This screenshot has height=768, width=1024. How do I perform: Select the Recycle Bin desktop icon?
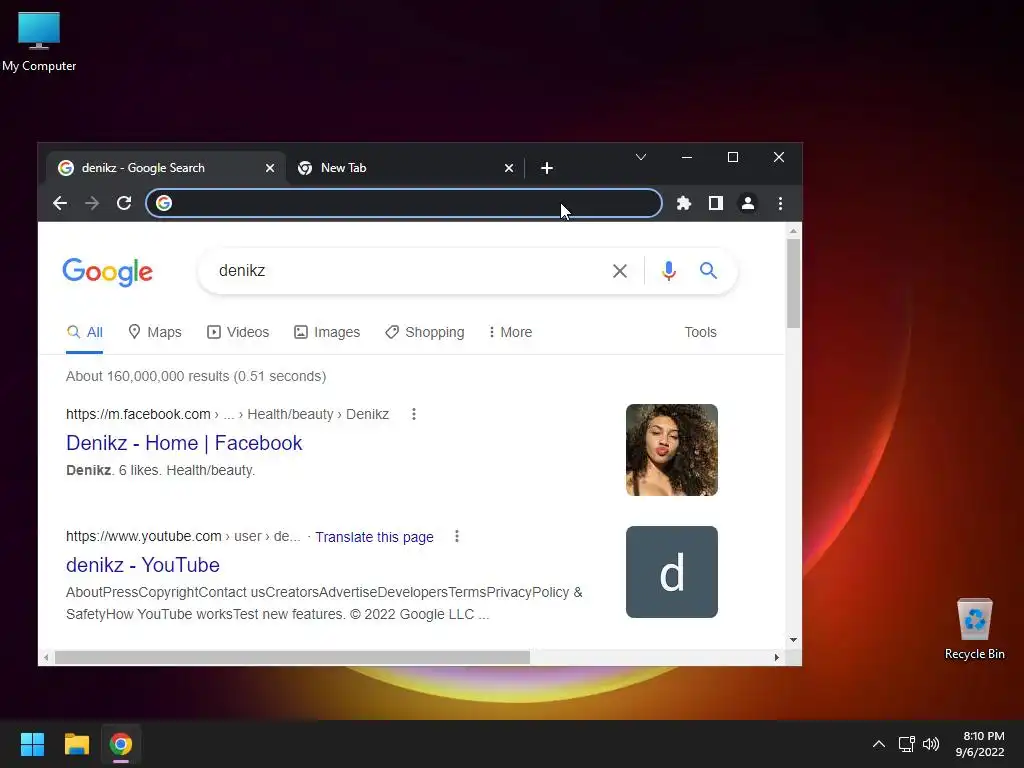click(x=974, y=629)
